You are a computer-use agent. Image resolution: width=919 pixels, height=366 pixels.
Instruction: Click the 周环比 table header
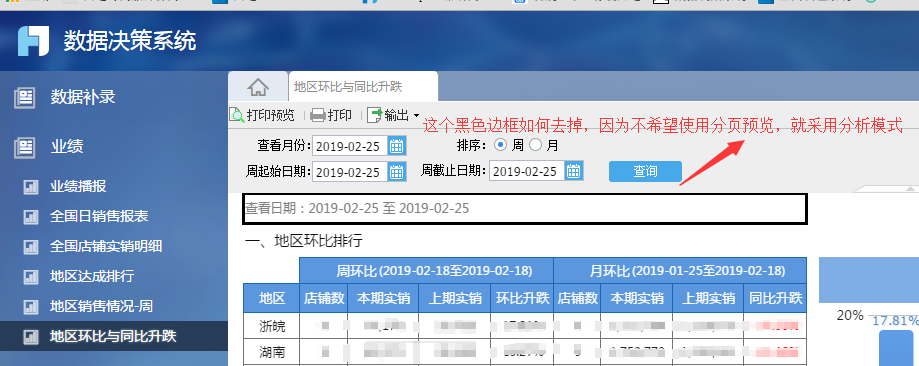pos(426,270)
